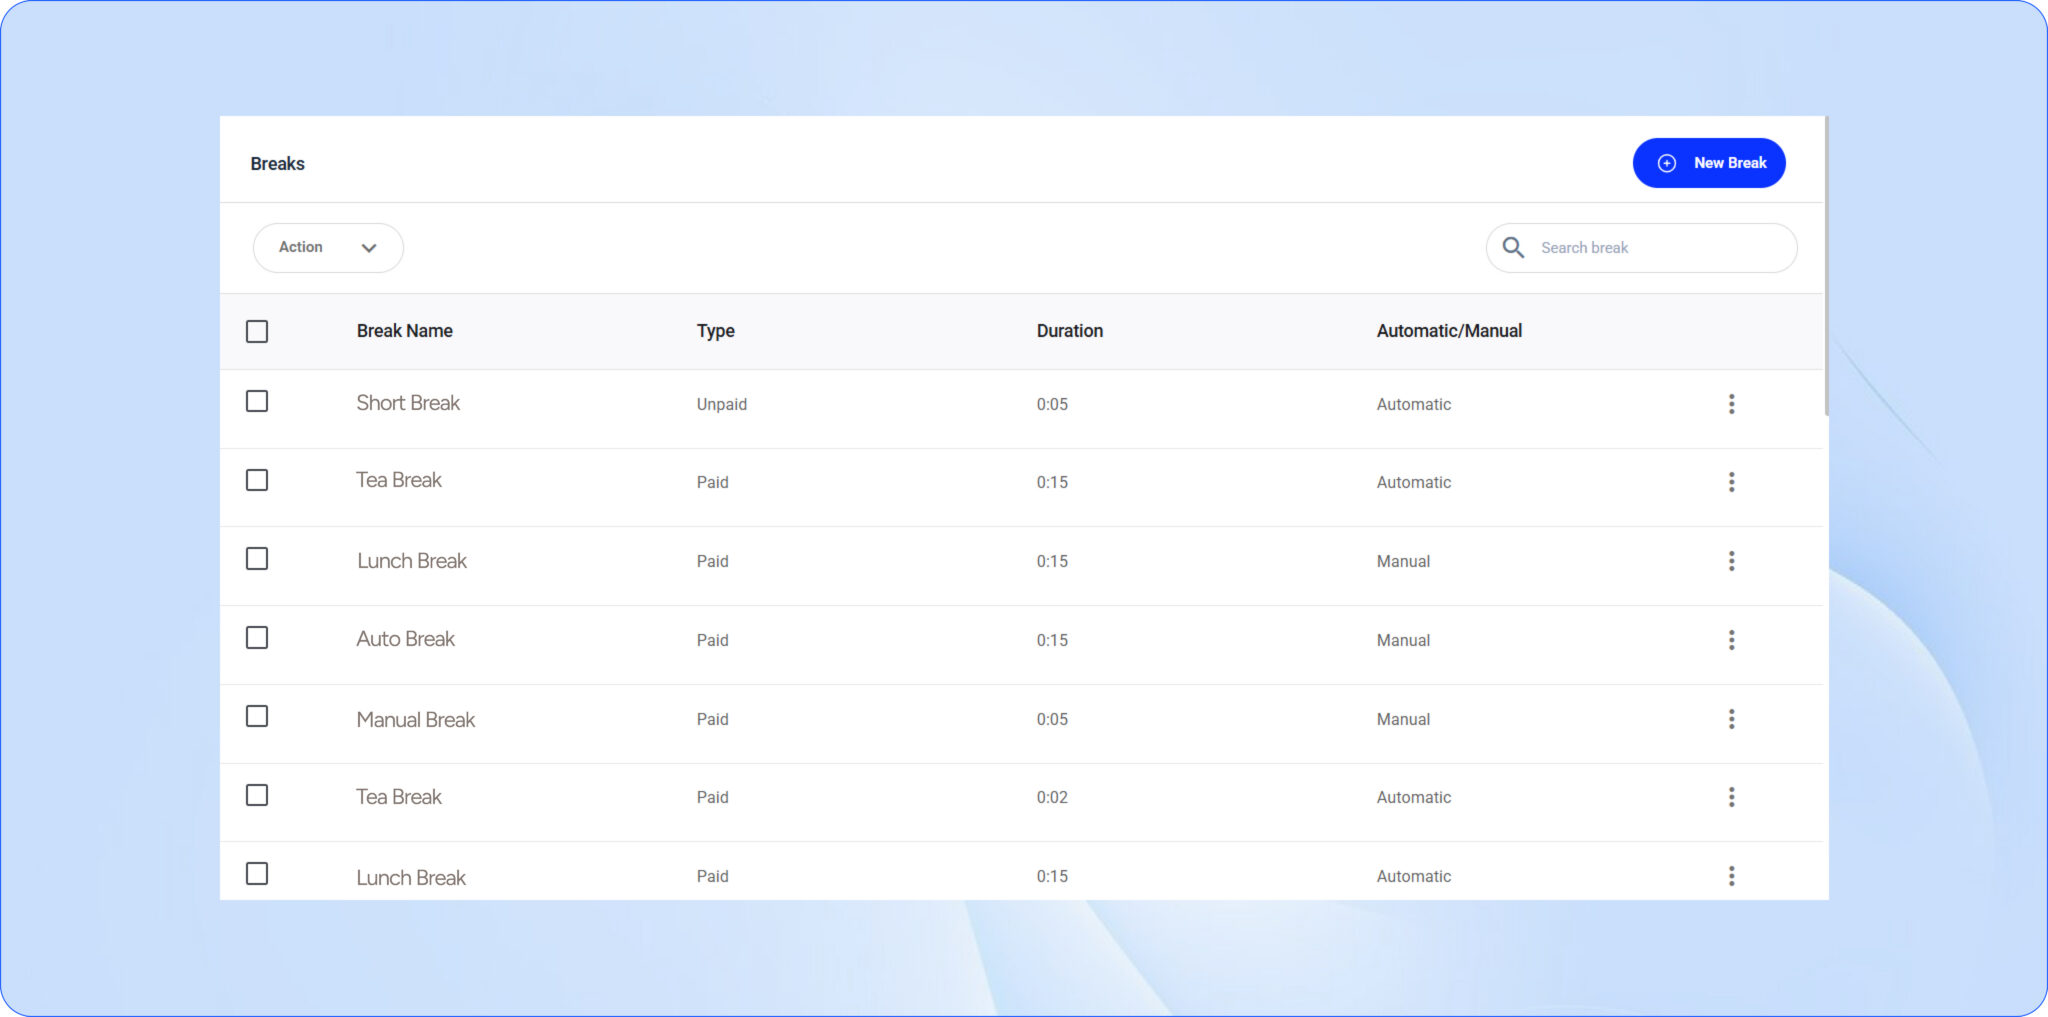Open more options for Short Break
2048x1017 pixels.
coord(1731,404)
